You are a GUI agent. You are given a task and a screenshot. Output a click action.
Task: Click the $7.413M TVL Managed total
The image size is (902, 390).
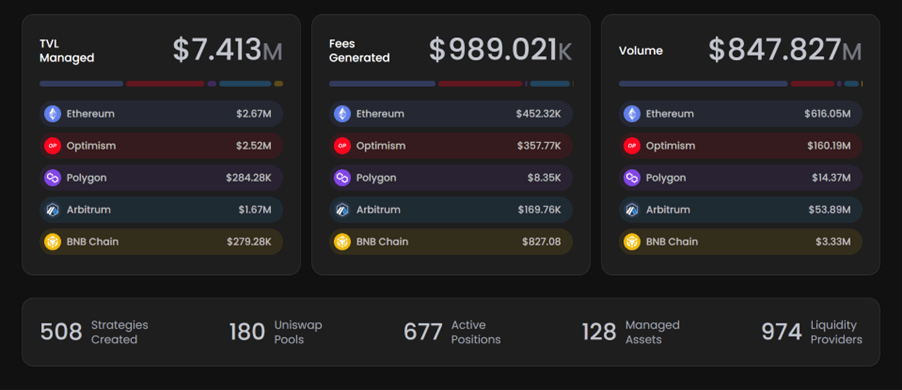click(228, 50)
